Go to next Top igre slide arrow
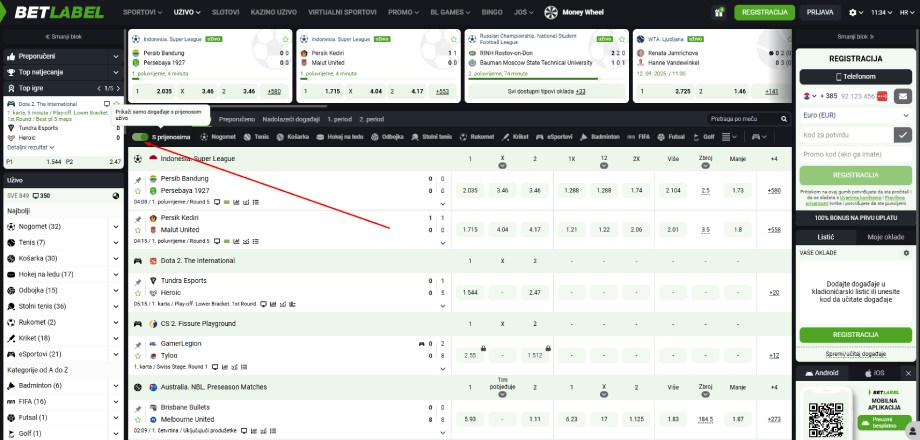The width and height of the screenshot is (920, 440). [x=118, y=88]
